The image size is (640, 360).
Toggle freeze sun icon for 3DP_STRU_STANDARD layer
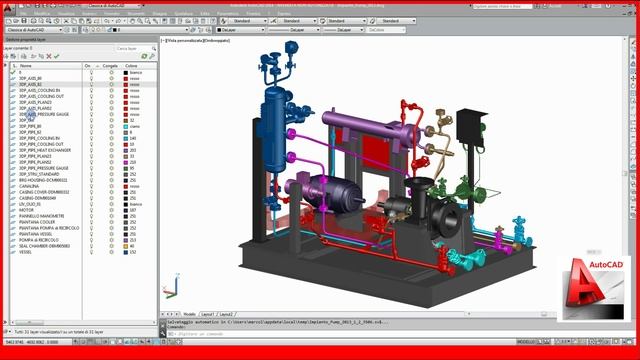[x=111, y=174]
